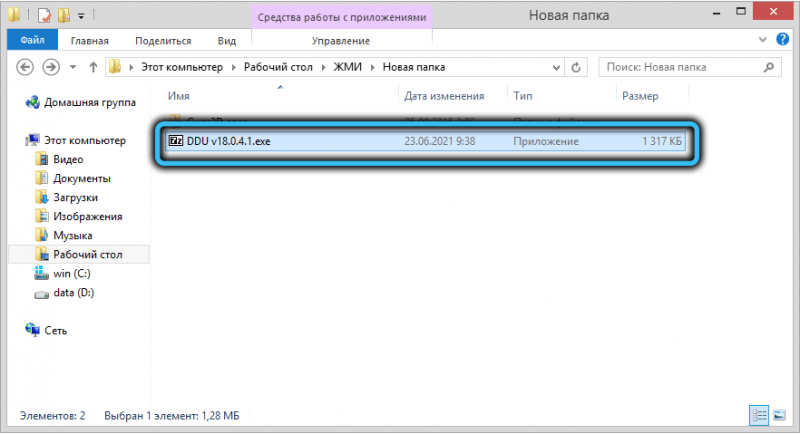Open recent locations dropdown arrow
The height and width of the screenshot is (434, 800).
pos(73,67)
